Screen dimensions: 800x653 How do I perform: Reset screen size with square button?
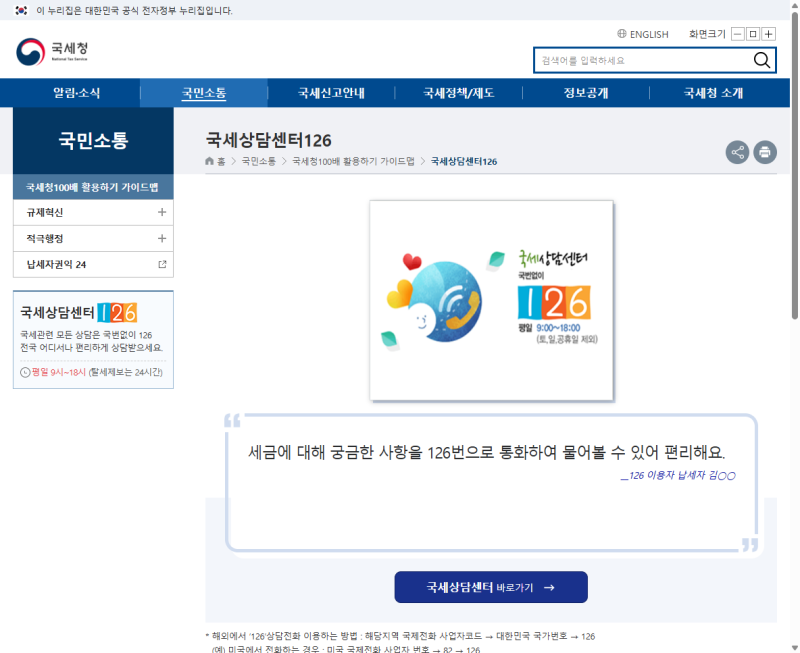(x=753, y=34)
